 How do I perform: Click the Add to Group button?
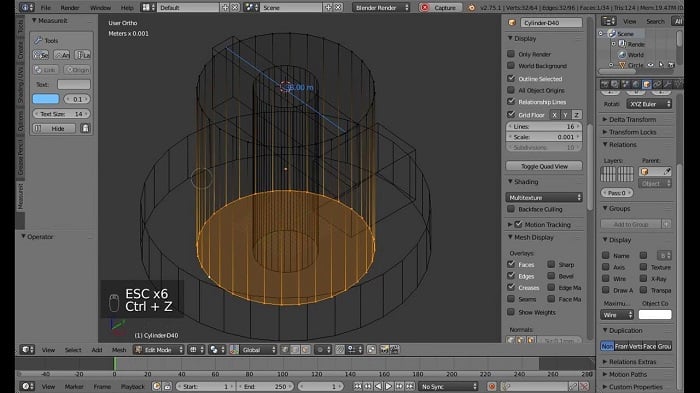[631, 224]
